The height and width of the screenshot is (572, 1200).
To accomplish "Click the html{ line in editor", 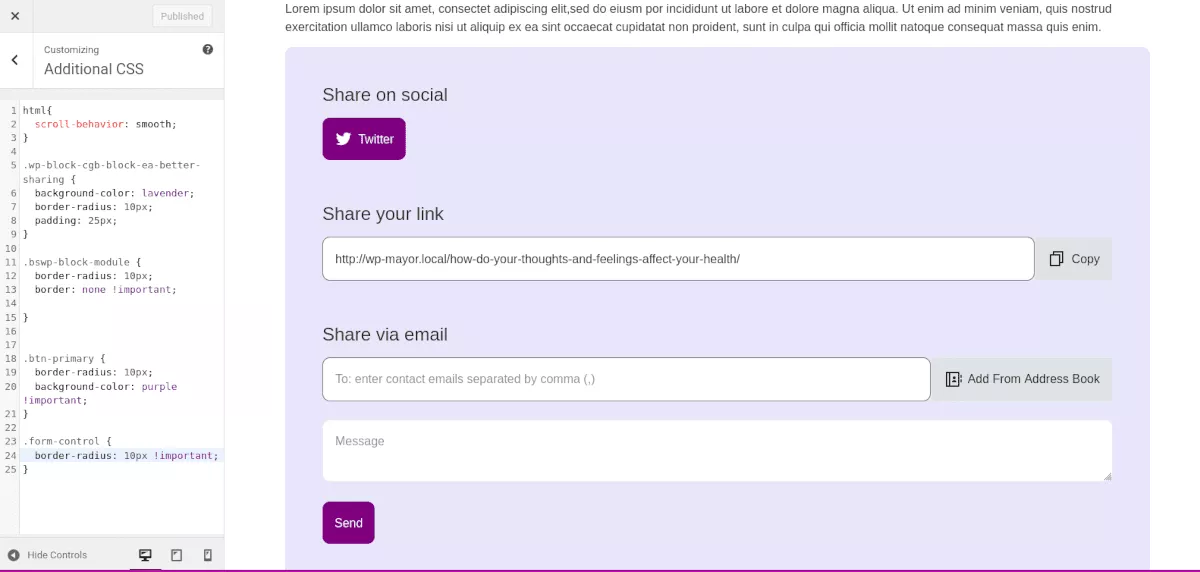I will [37, 110].
